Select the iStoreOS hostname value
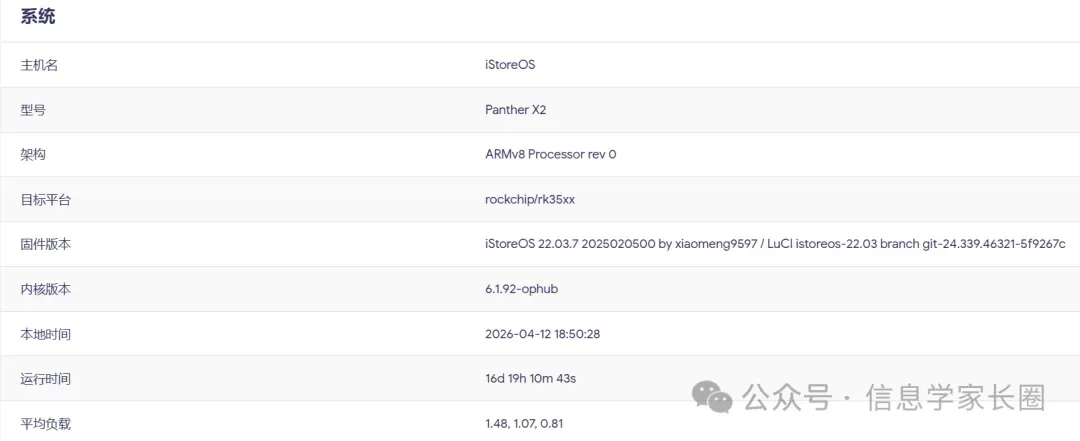 pyautogui.click(x=510, y=65)
